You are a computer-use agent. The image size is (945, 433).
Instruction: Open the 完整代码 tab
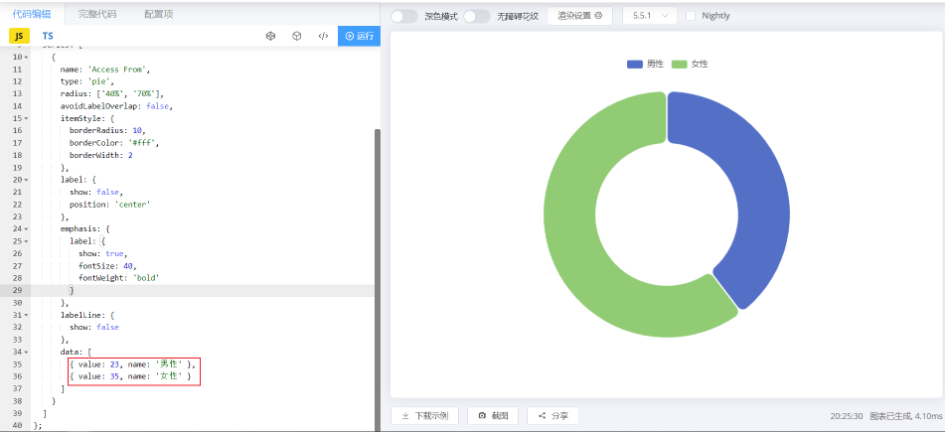pos(97,14)
